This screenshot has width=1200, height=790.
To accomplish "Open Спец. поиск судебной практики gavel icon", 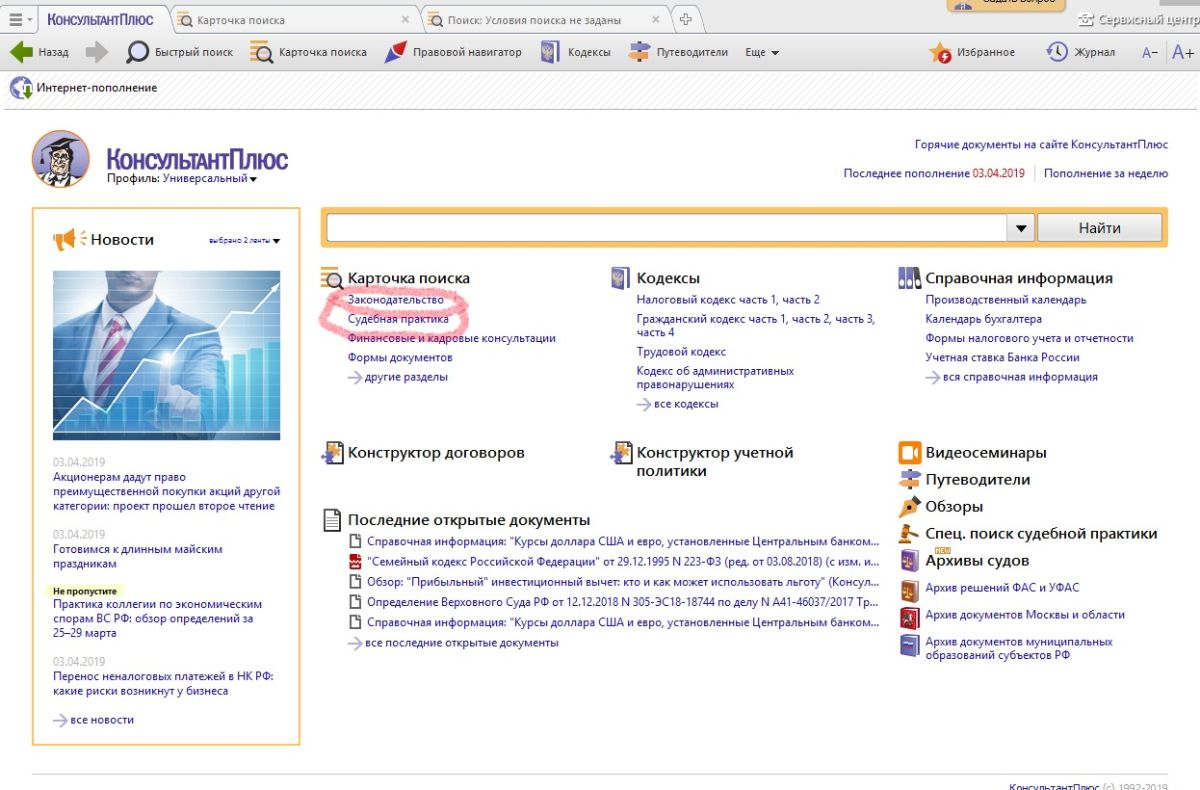I will click(909, 534).
